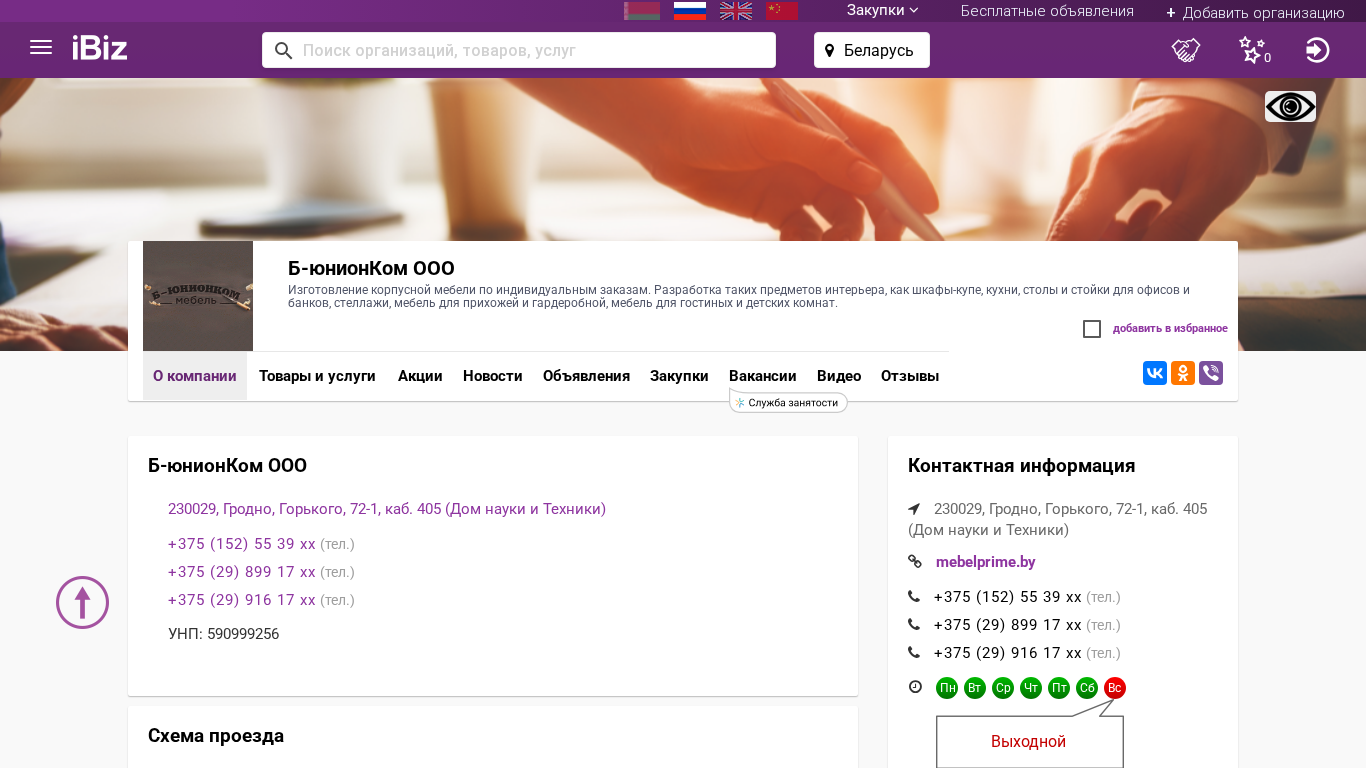The height and width of the screenshot is (768, 1366).
Task: Switch language to Russian flag
Action: 690,11
